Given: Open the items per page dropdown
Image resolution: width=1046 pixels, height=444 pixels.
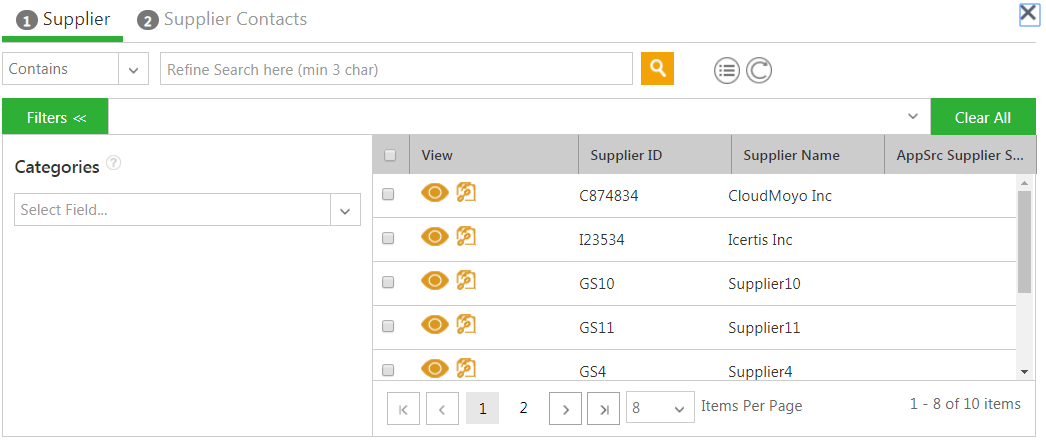Looking at the screenshot, I should click(x=660, y=407).
